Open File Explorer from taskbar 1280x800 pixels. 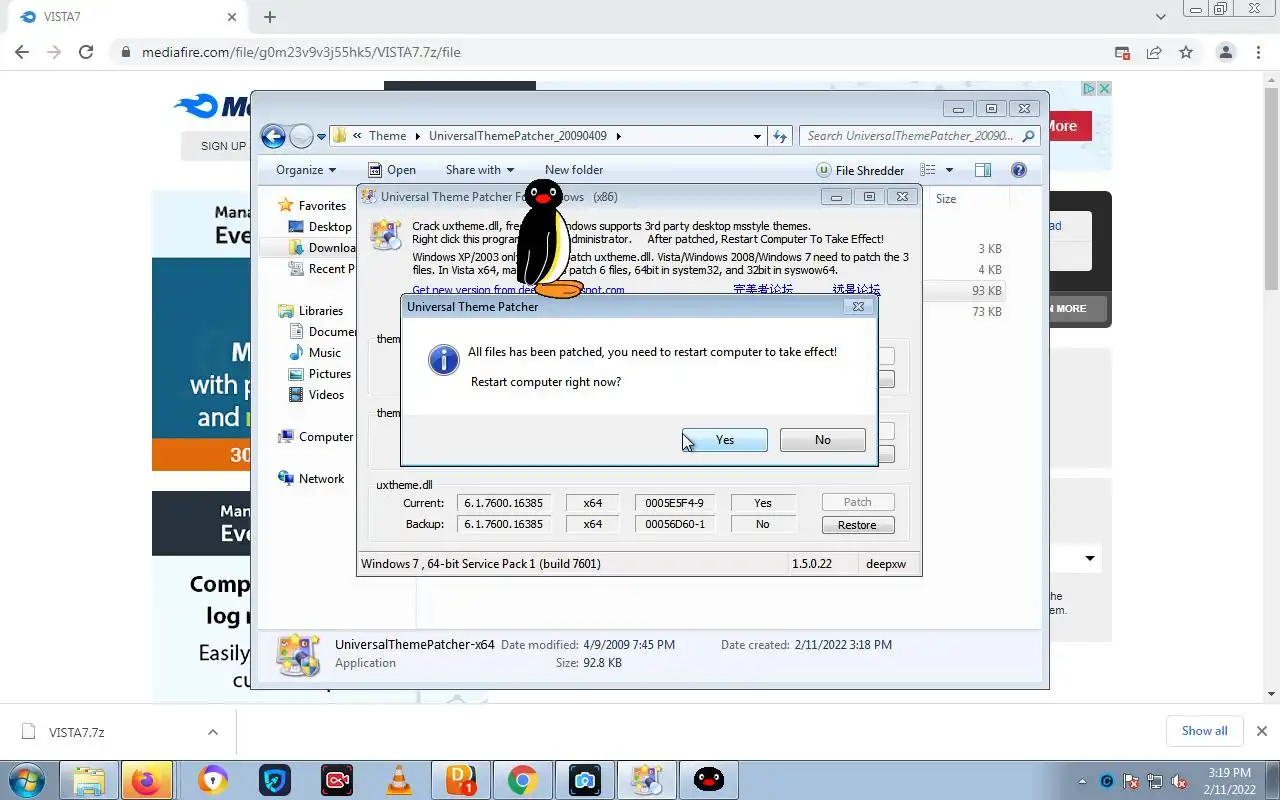(89, 780)
